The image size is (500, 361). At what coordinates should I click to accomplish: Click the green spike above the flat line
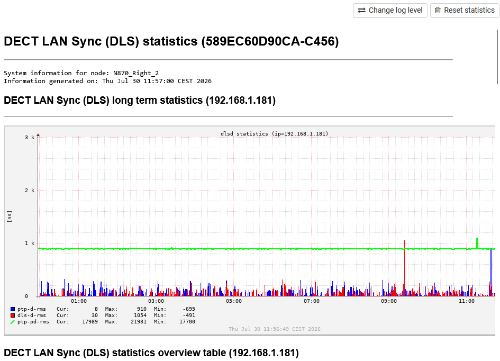477,243
